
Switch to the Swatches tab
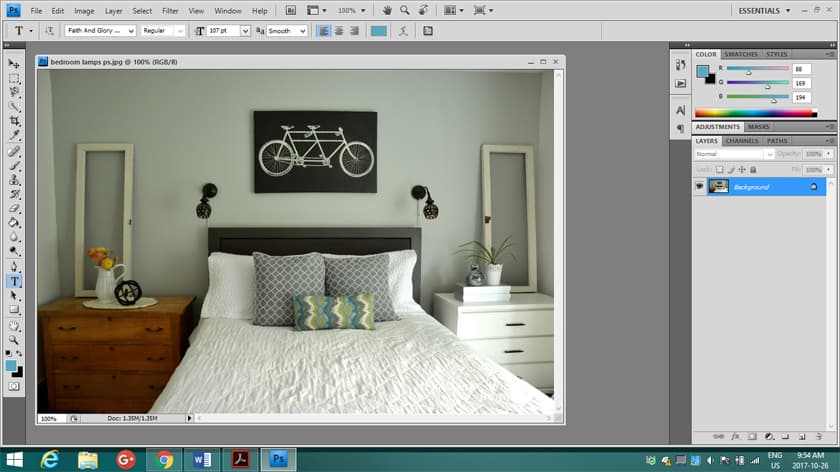coord(741,54)
